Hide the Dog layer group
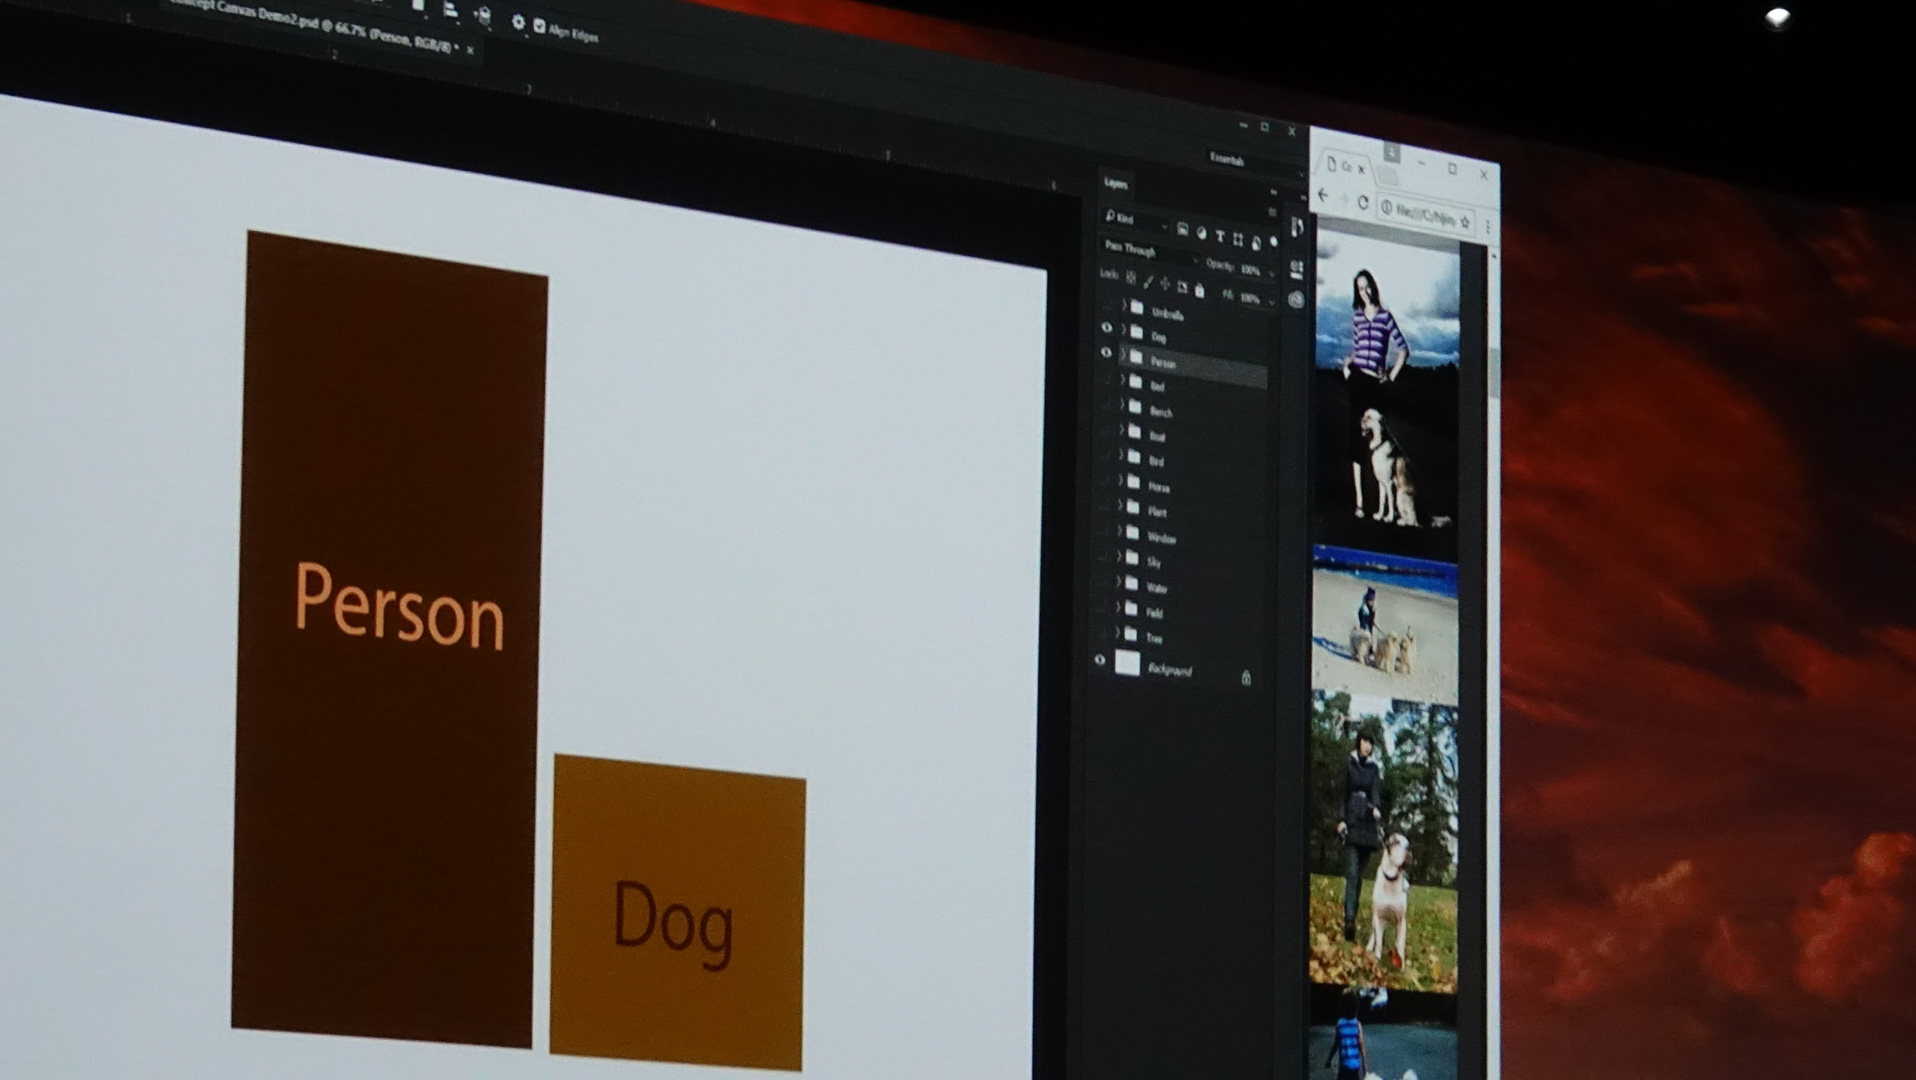Viewport: 1916px width, 1080px height. [x=1106, y=328]
